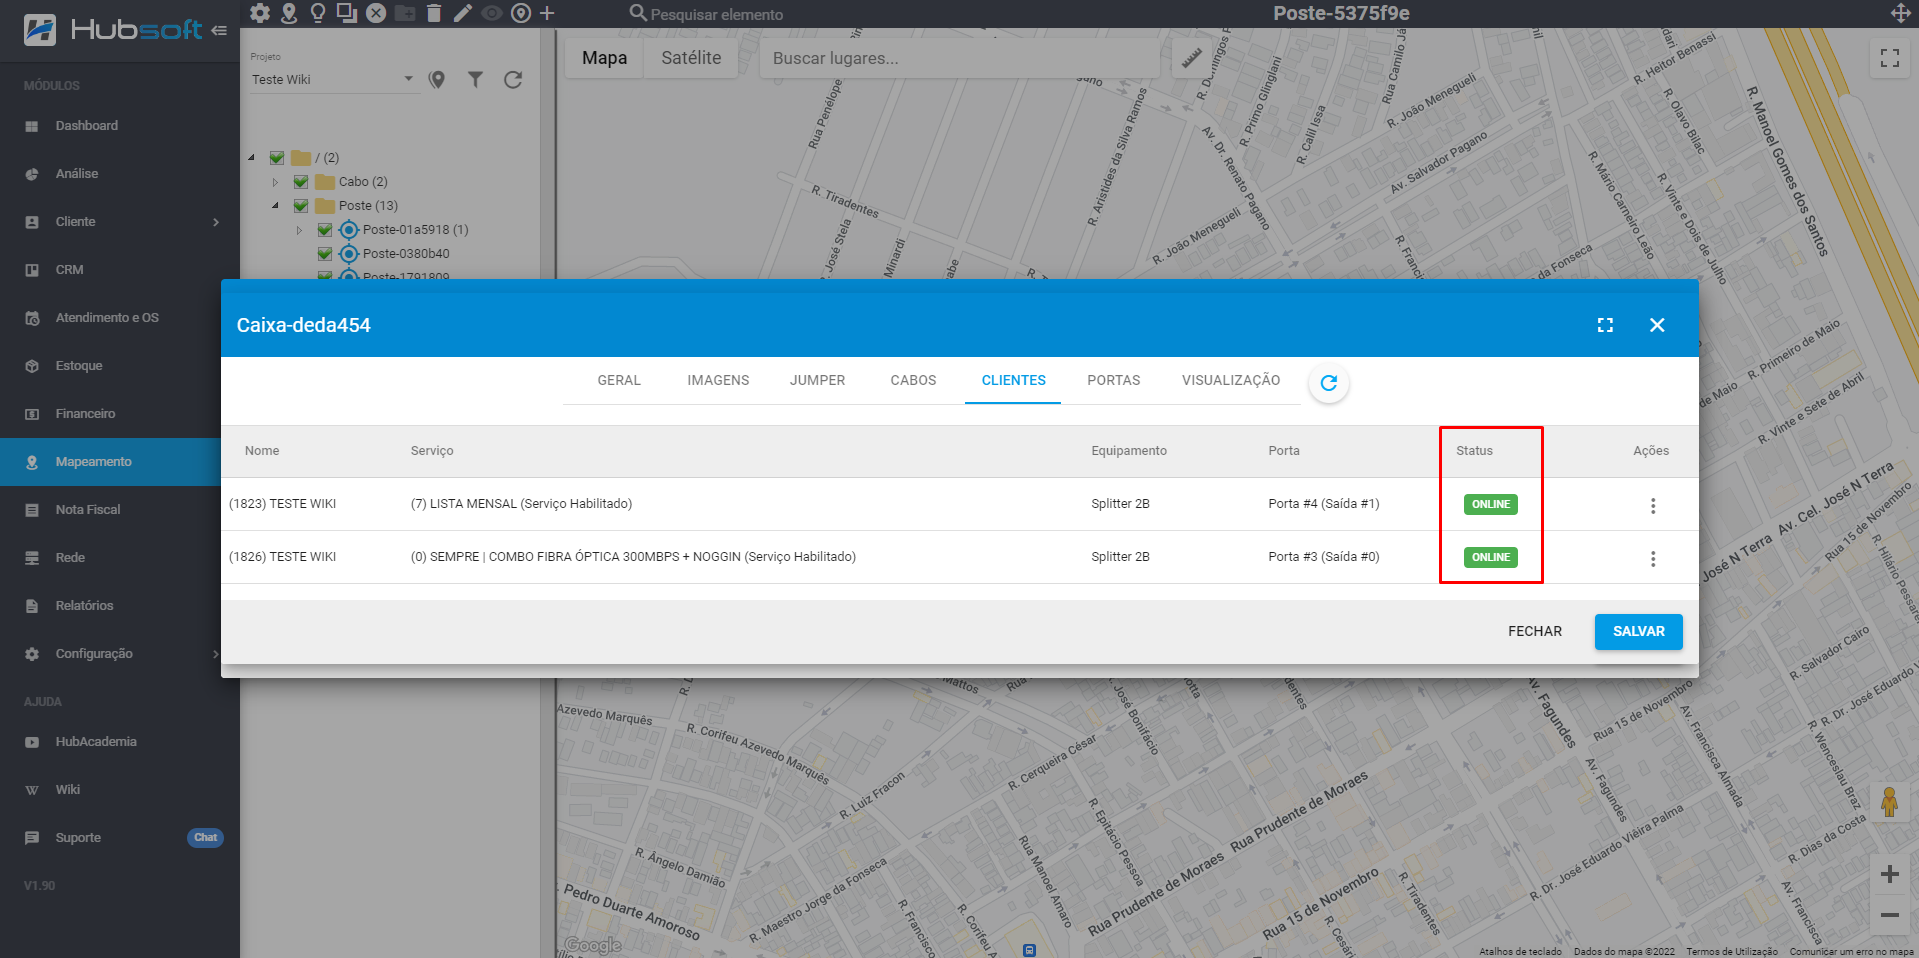Screen dimensions: 1919x958
Task: Select the Poste-0380b40 tree item
Action: 406,254
